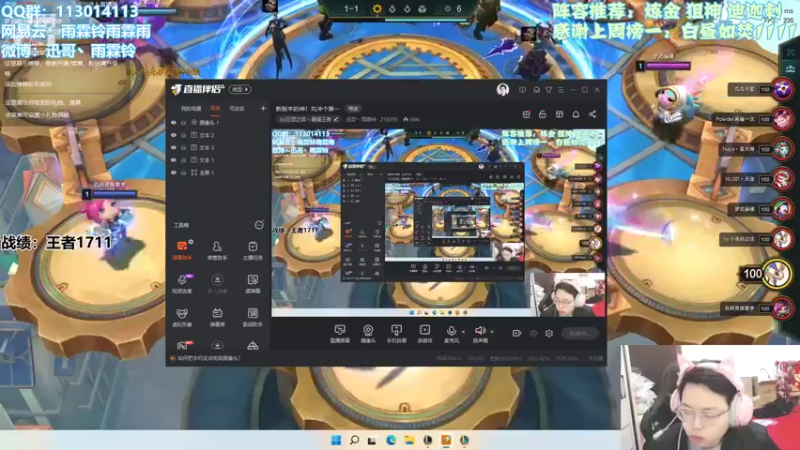The image size is (800, 450).
Task: Click the webcam thumbnail inside the preview
Action: pos(568,294)
